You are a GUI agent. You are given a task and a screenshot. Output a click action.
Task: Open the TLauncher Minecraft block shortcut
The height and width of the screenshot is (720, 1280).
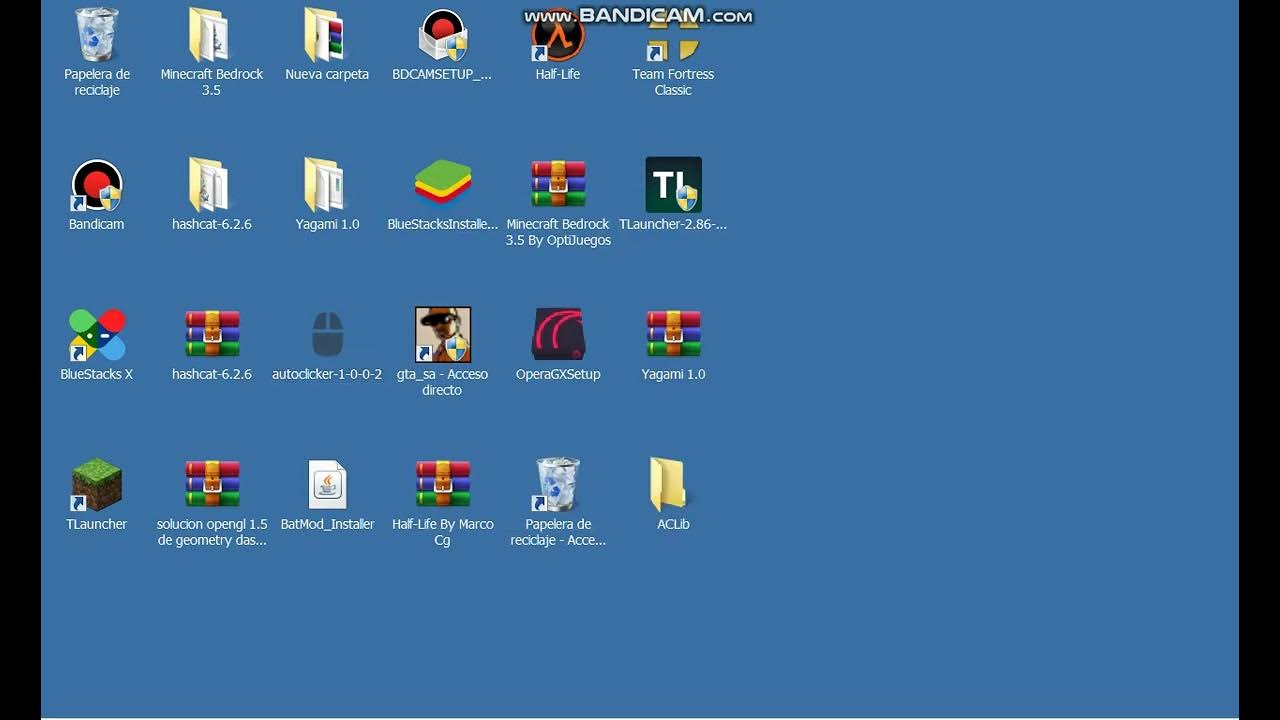(x=97, y=485)
